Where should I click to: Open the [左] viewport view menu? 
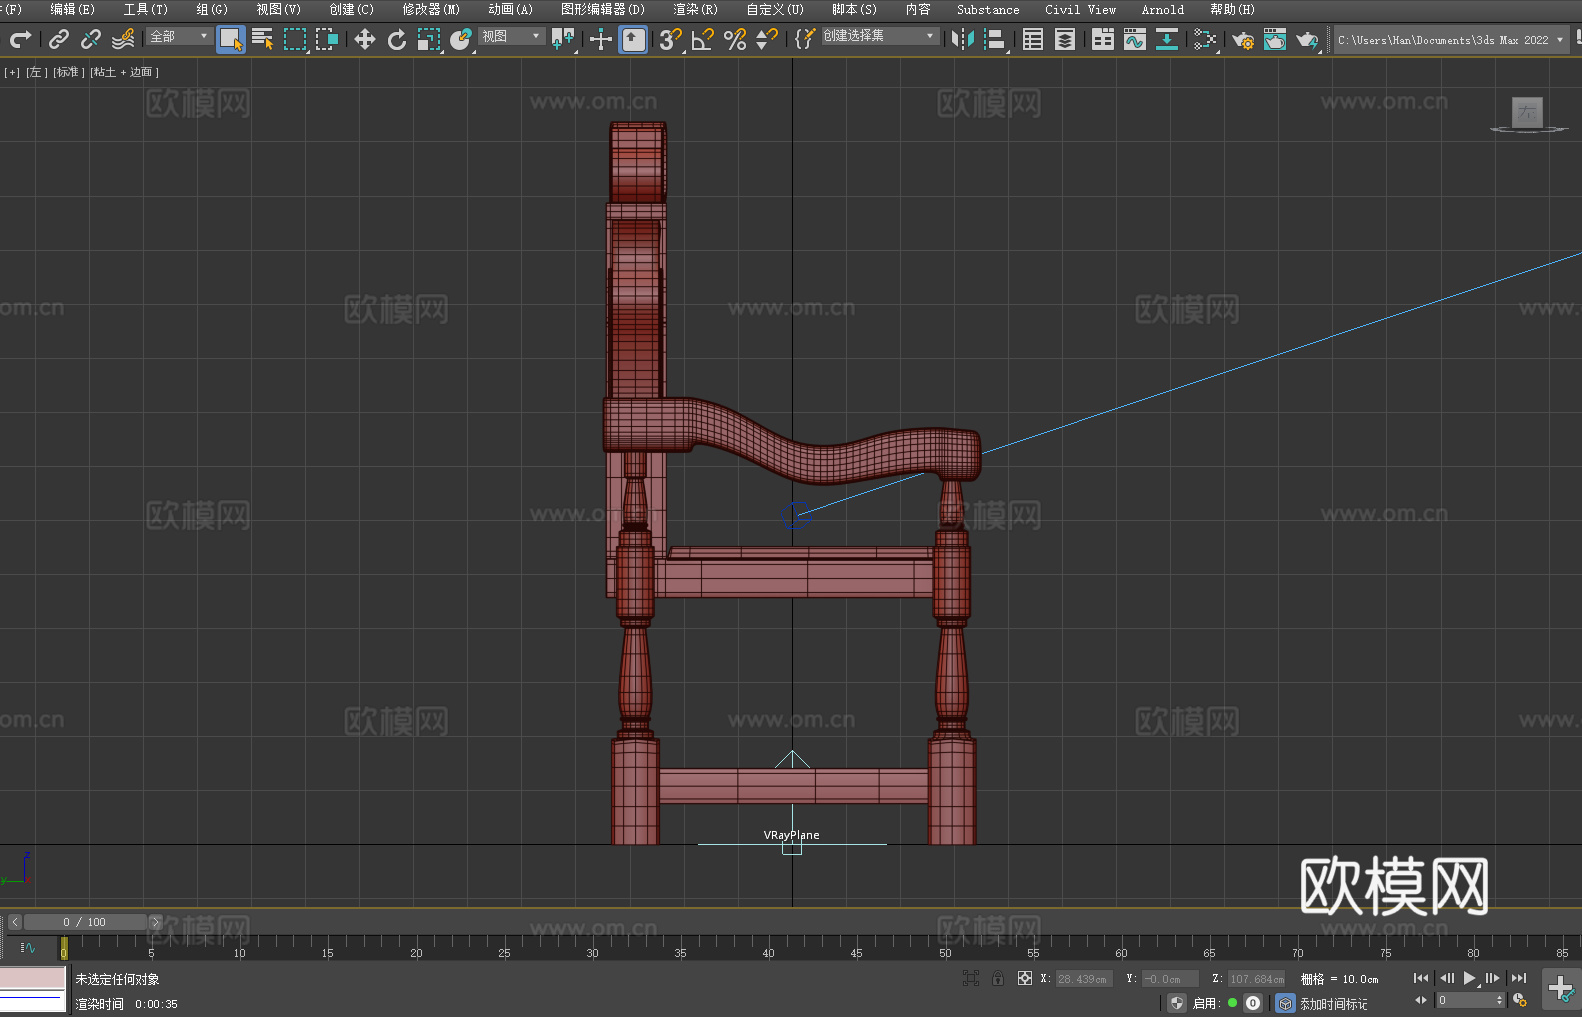click(37, 72)
